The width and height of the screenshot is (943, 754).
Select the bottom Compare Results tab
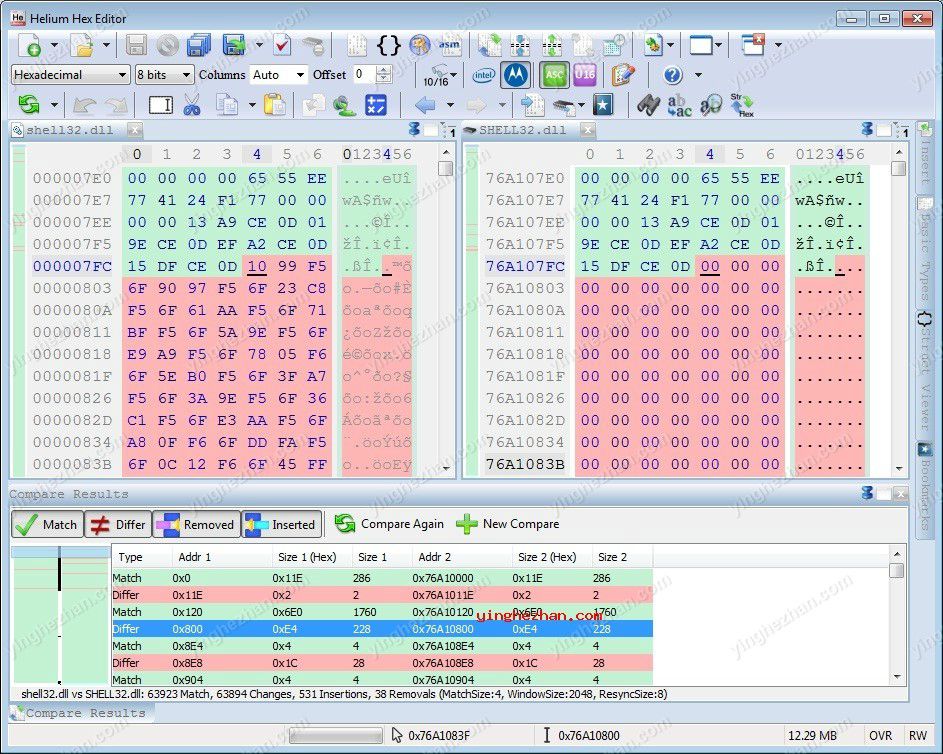pyautogui.click(x=81, y=713)
